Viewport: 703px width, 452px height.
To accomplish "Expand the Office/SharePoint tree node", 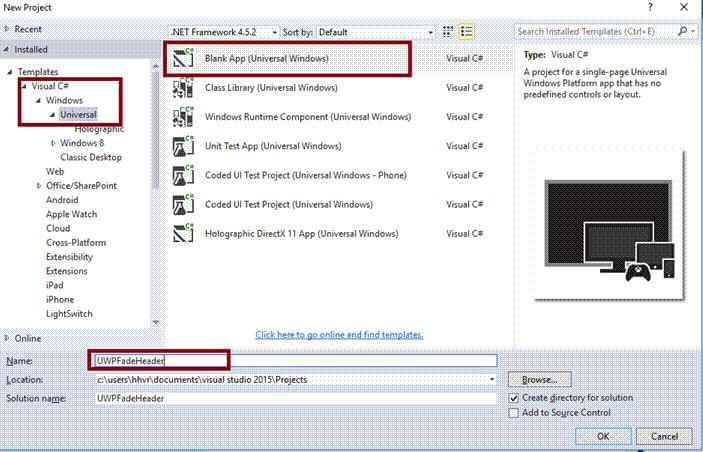I will point(39,186).
